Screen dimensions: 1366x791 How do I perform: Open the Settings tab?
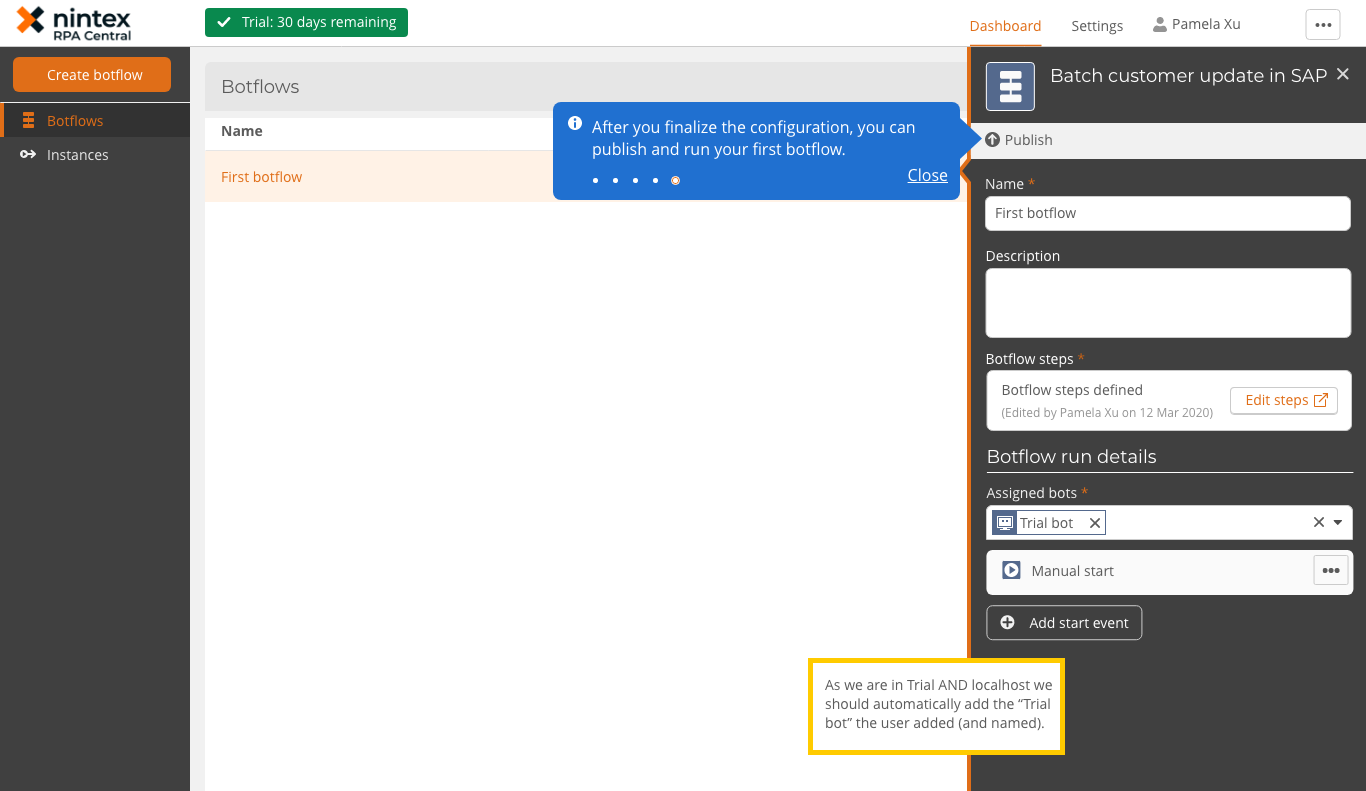point(1097,26)
